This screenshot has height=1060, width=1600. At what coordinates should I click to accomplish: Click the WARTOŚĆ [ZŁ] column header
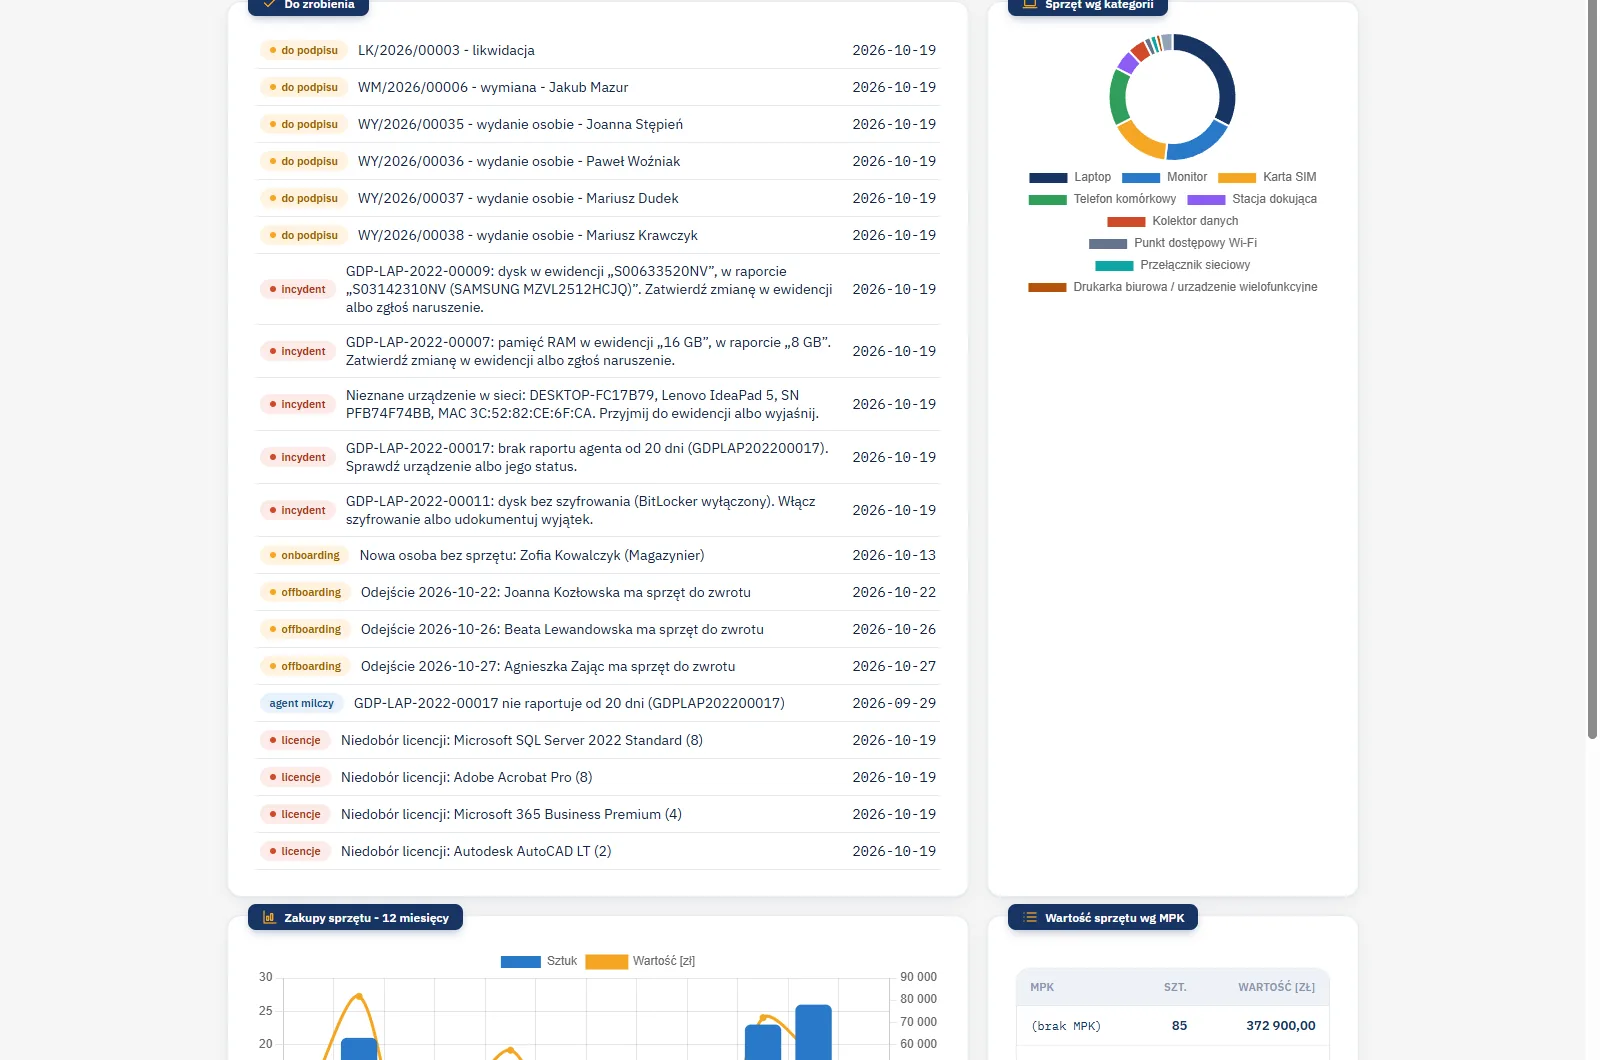[1276, 987]
